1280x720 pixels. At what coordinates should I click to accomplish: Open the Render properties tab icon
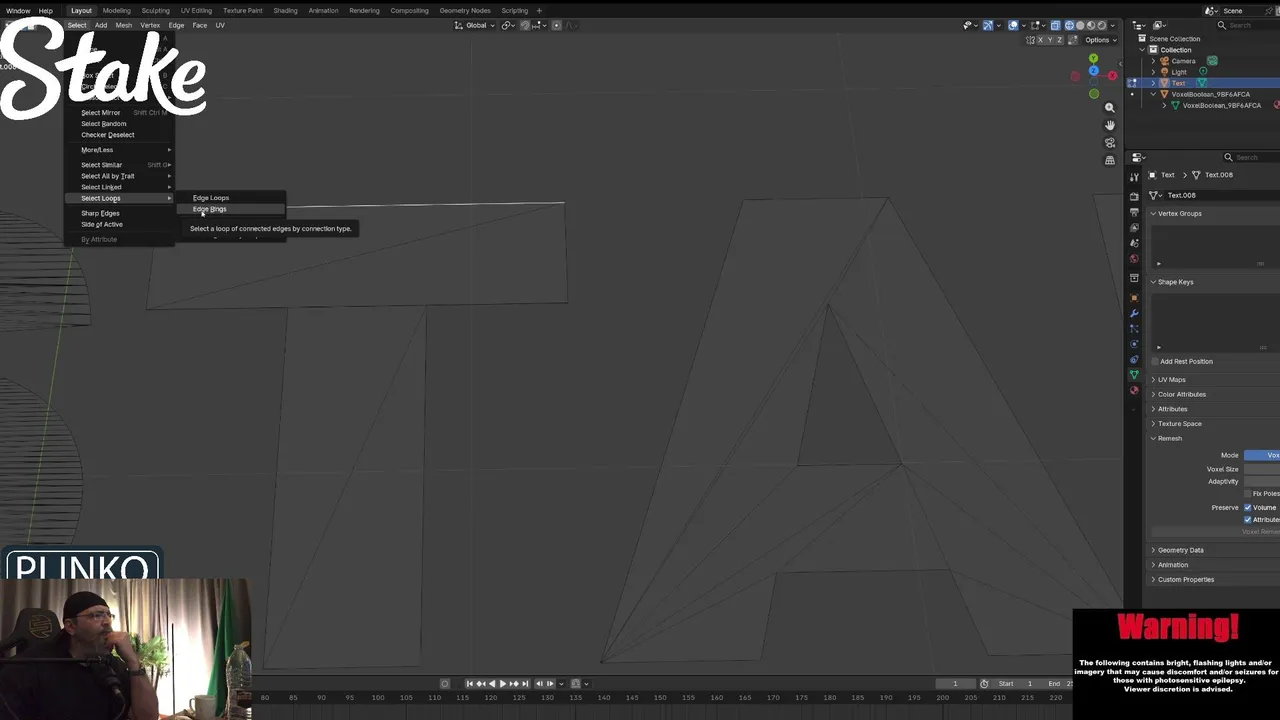(x=1134, y=196)
